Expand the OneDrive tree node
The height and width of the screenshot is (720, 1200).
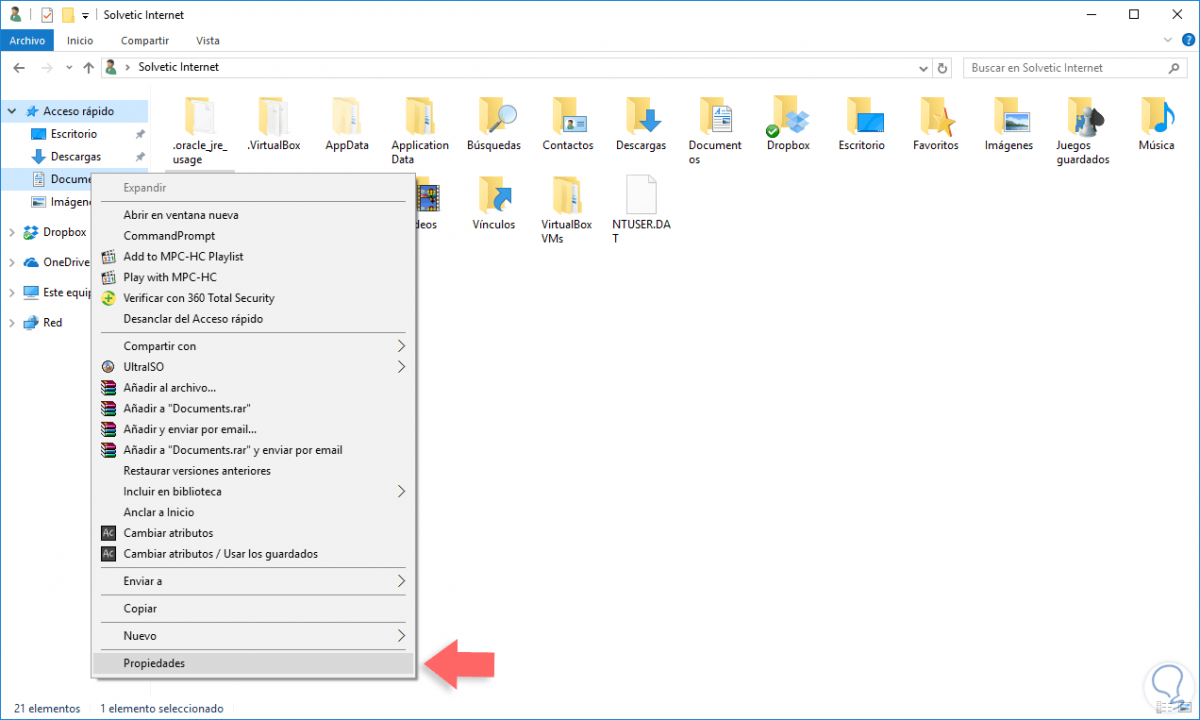pos(12,262)
